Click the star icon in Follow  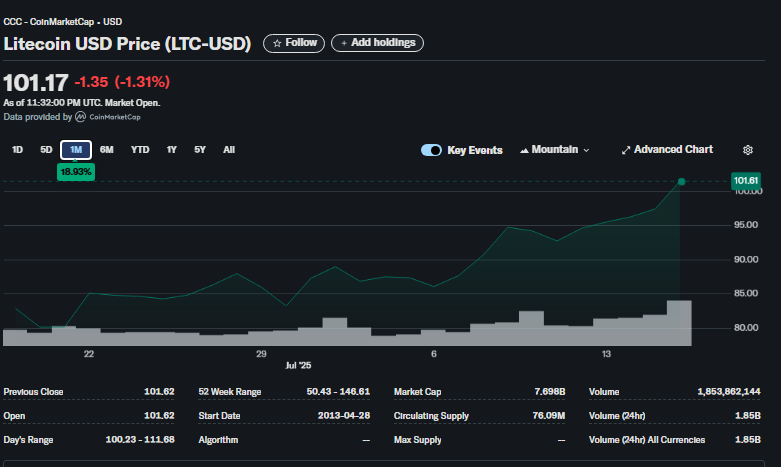[x=277, y=43]
